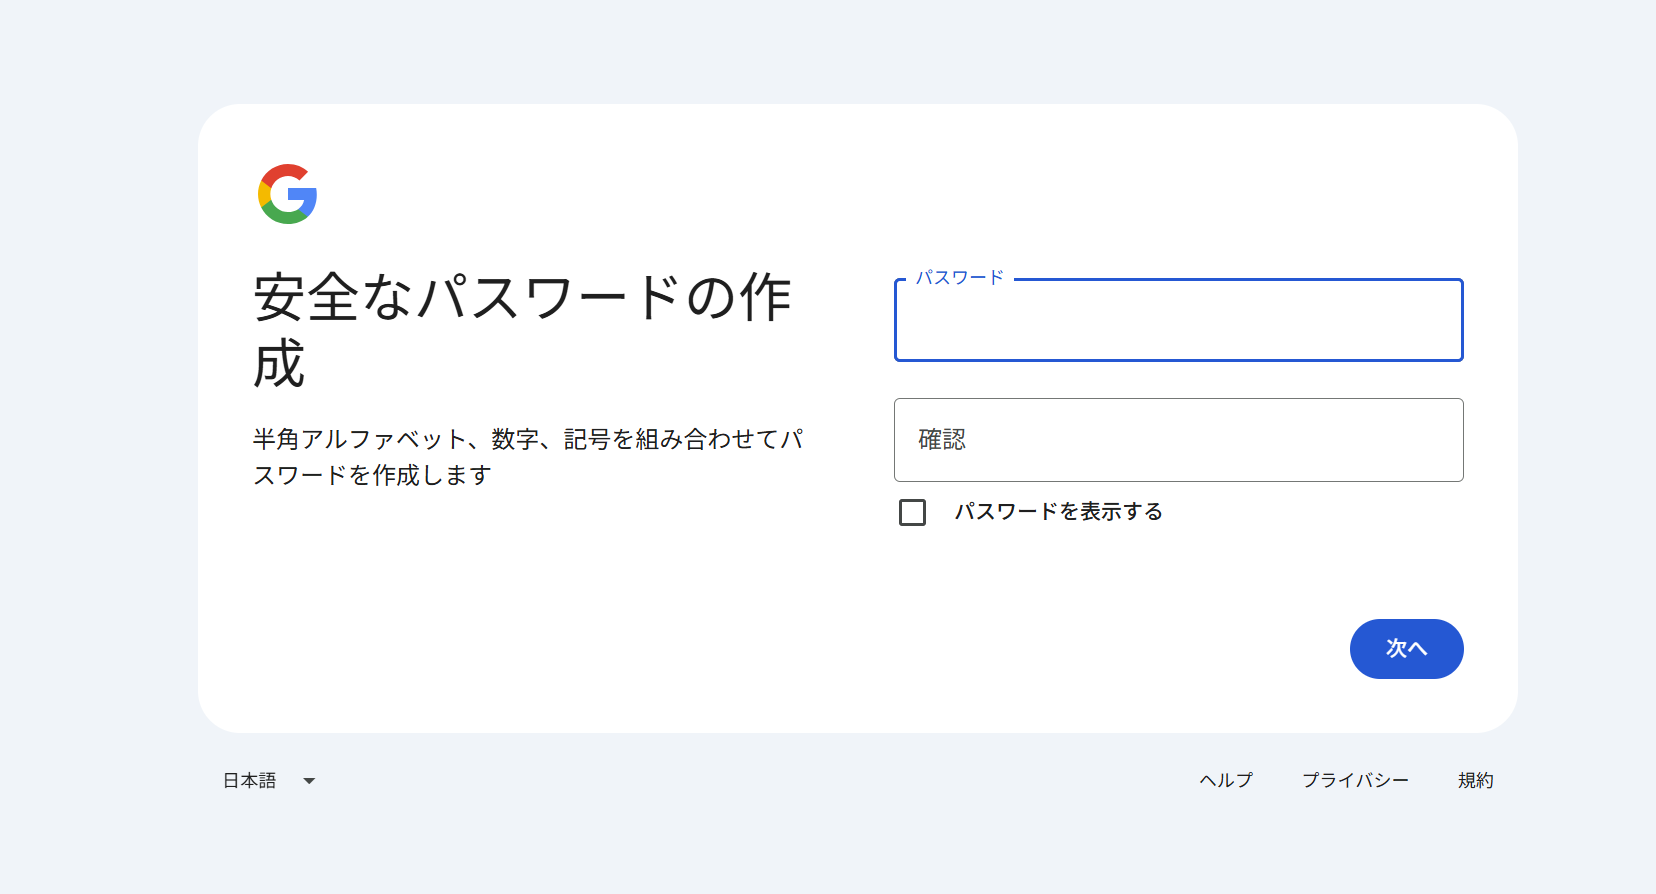
Task: Click the Google logo icon
Action: coord(288,194)
